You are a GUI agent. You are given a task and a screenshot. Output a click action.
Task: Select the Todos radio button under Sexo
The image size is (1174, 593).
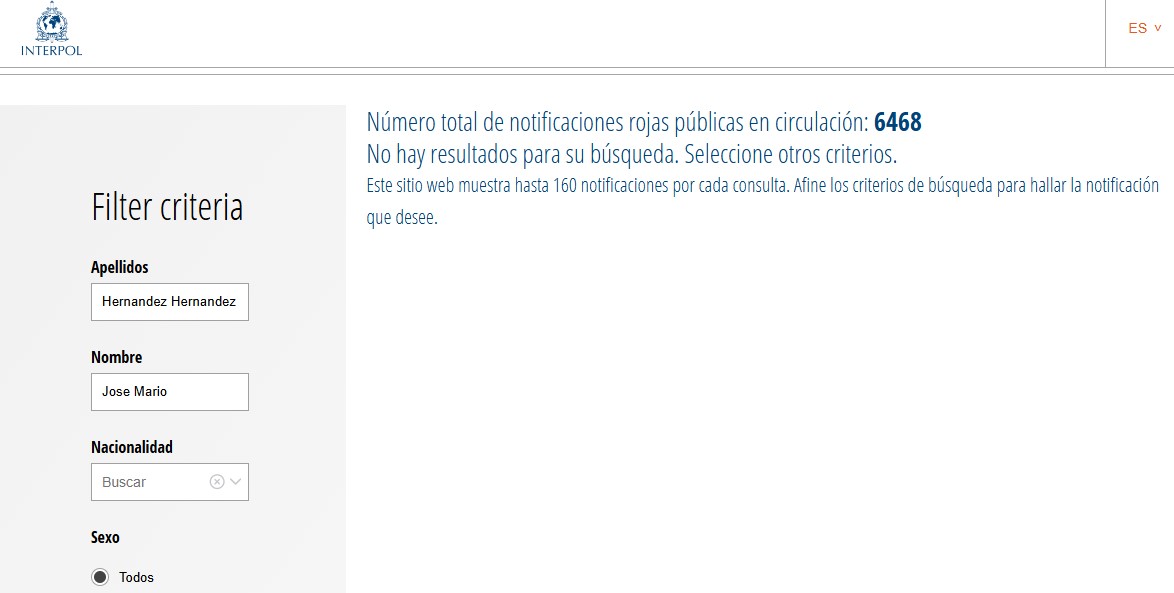(x=100, y=577)
